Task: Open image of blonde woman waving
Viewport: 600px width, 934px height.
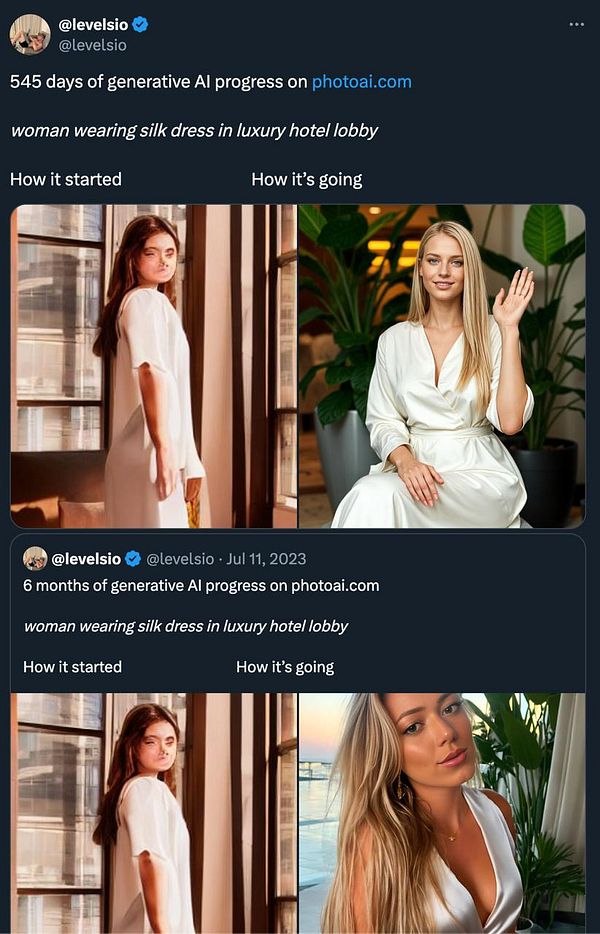Action: click(441, 366)
